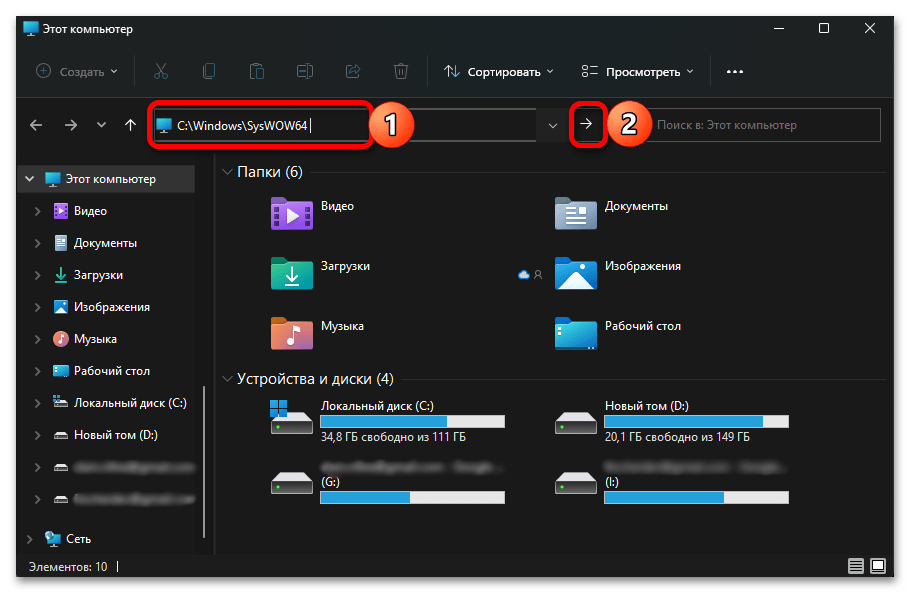This screenshot has height=593, width=910.
Task: Minimize the Этот компьютер window
Action: point(779,28)
